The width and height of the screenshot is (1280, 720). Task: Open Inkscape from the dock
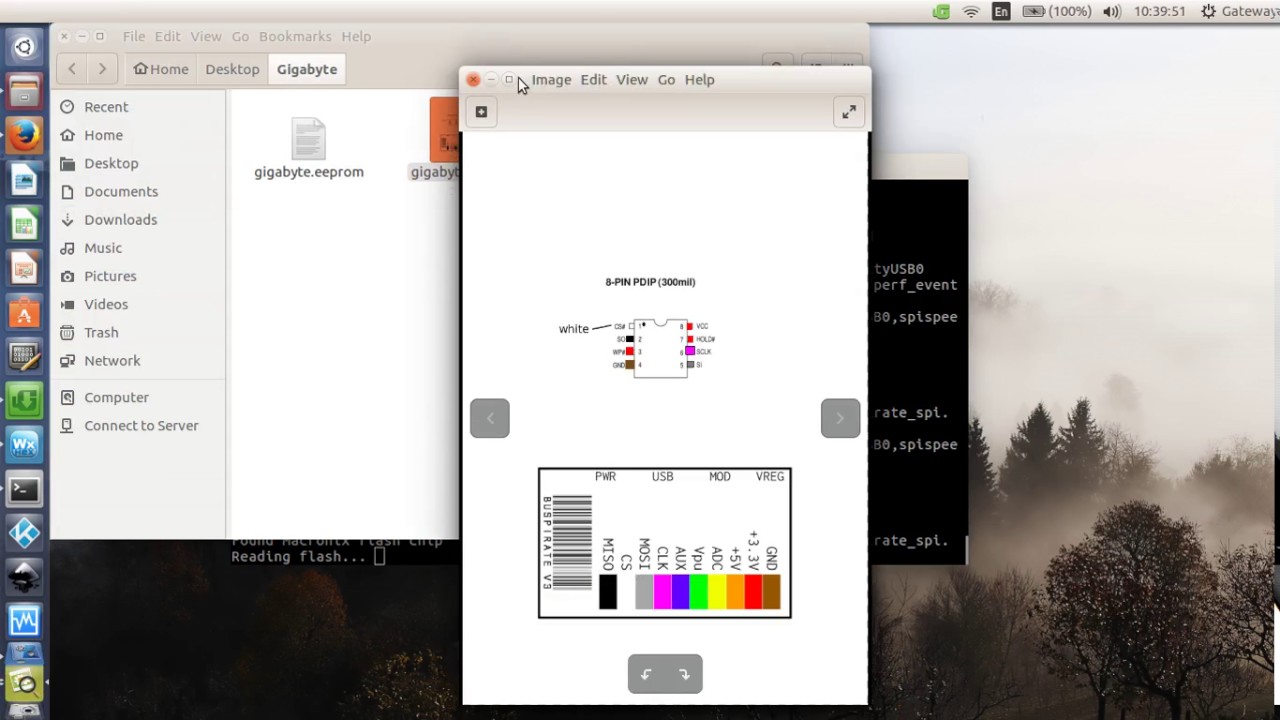tap(24, 577)
